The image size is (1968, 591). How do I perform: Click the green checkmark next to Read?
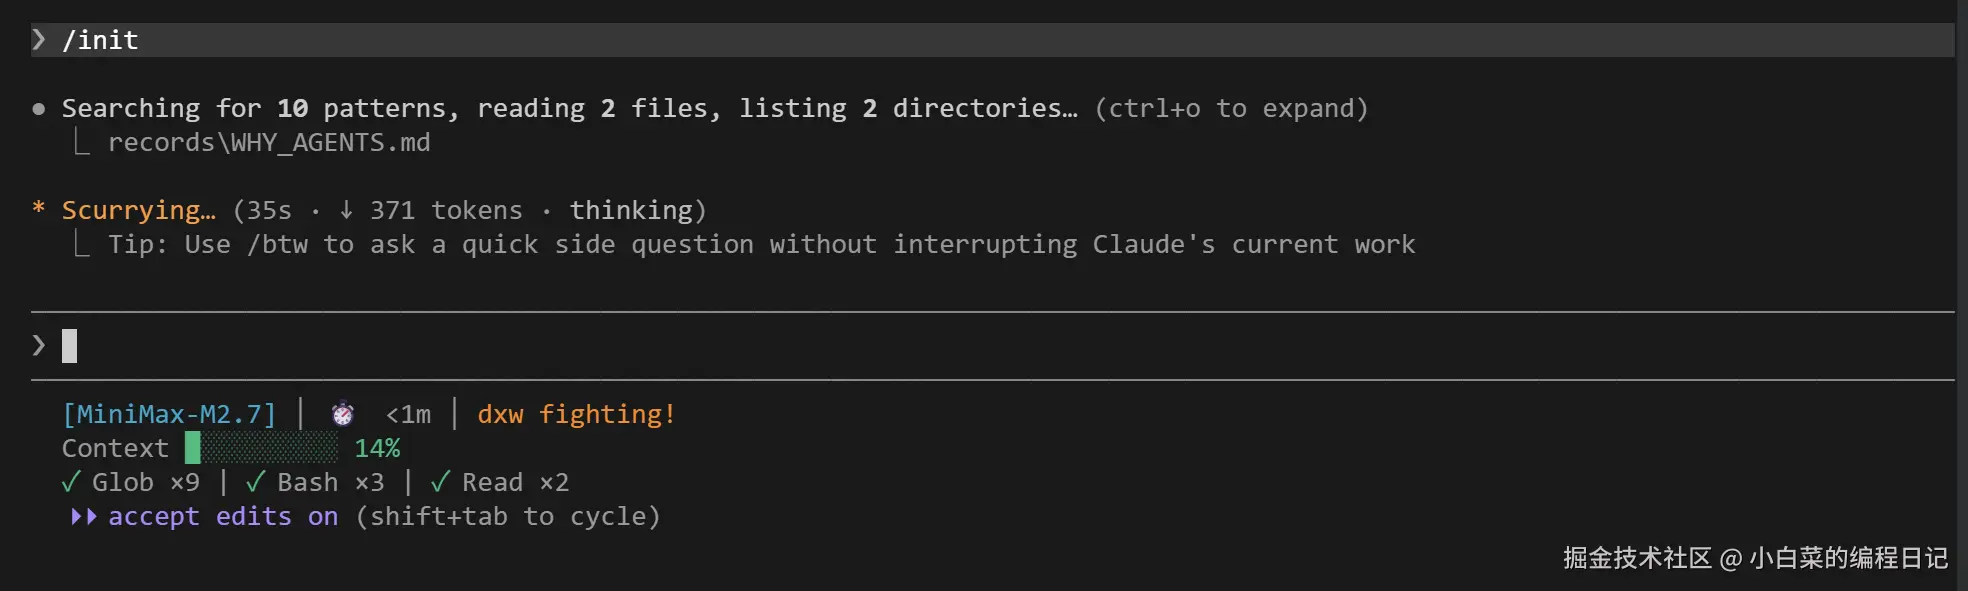pyautogui.click(x=440, y=483)
